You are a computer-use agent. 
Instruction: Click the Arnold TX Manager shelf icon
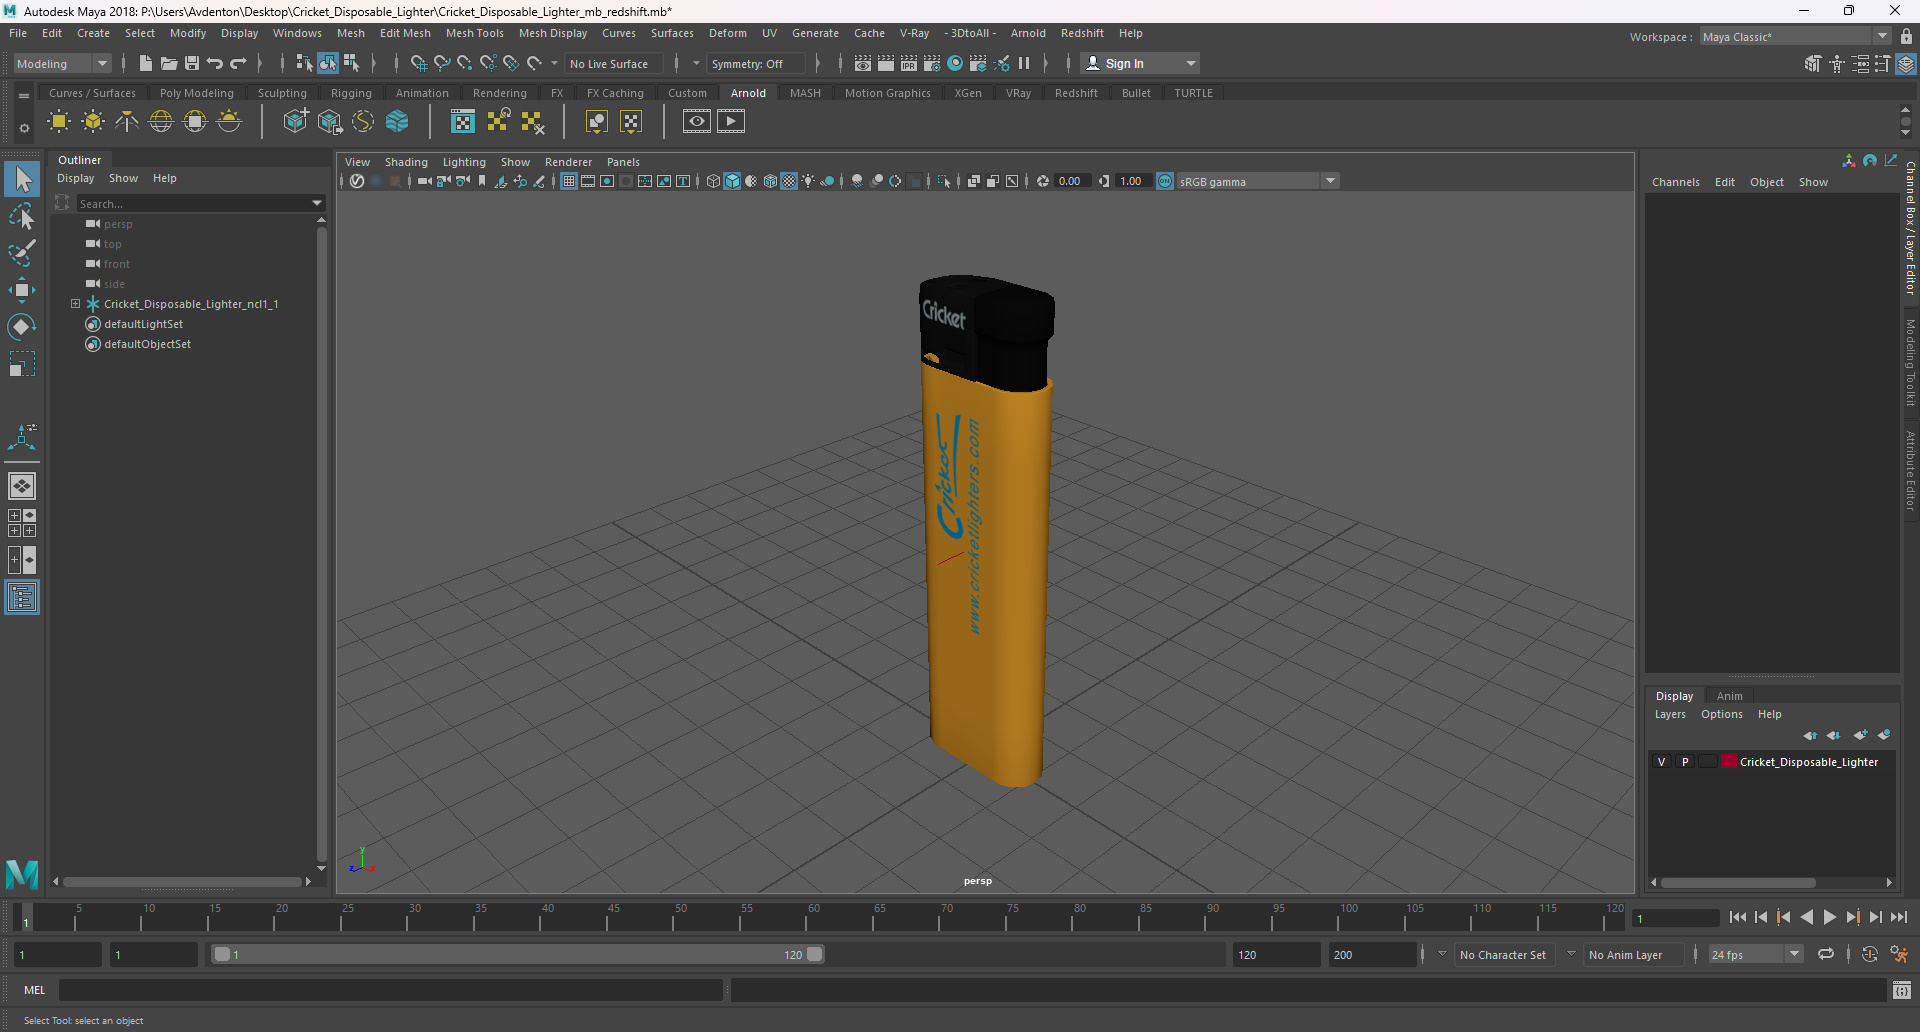point(463,122)
